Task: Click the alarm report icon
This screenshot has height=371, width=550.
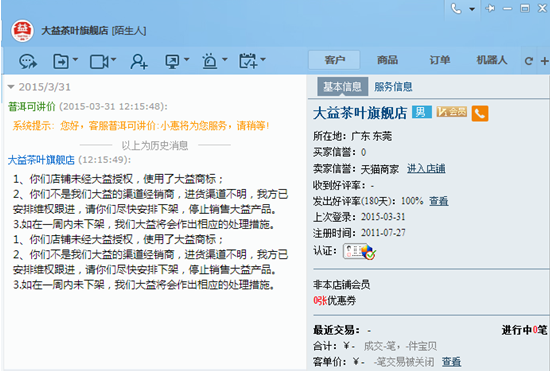Action: (x=210, y=61)
